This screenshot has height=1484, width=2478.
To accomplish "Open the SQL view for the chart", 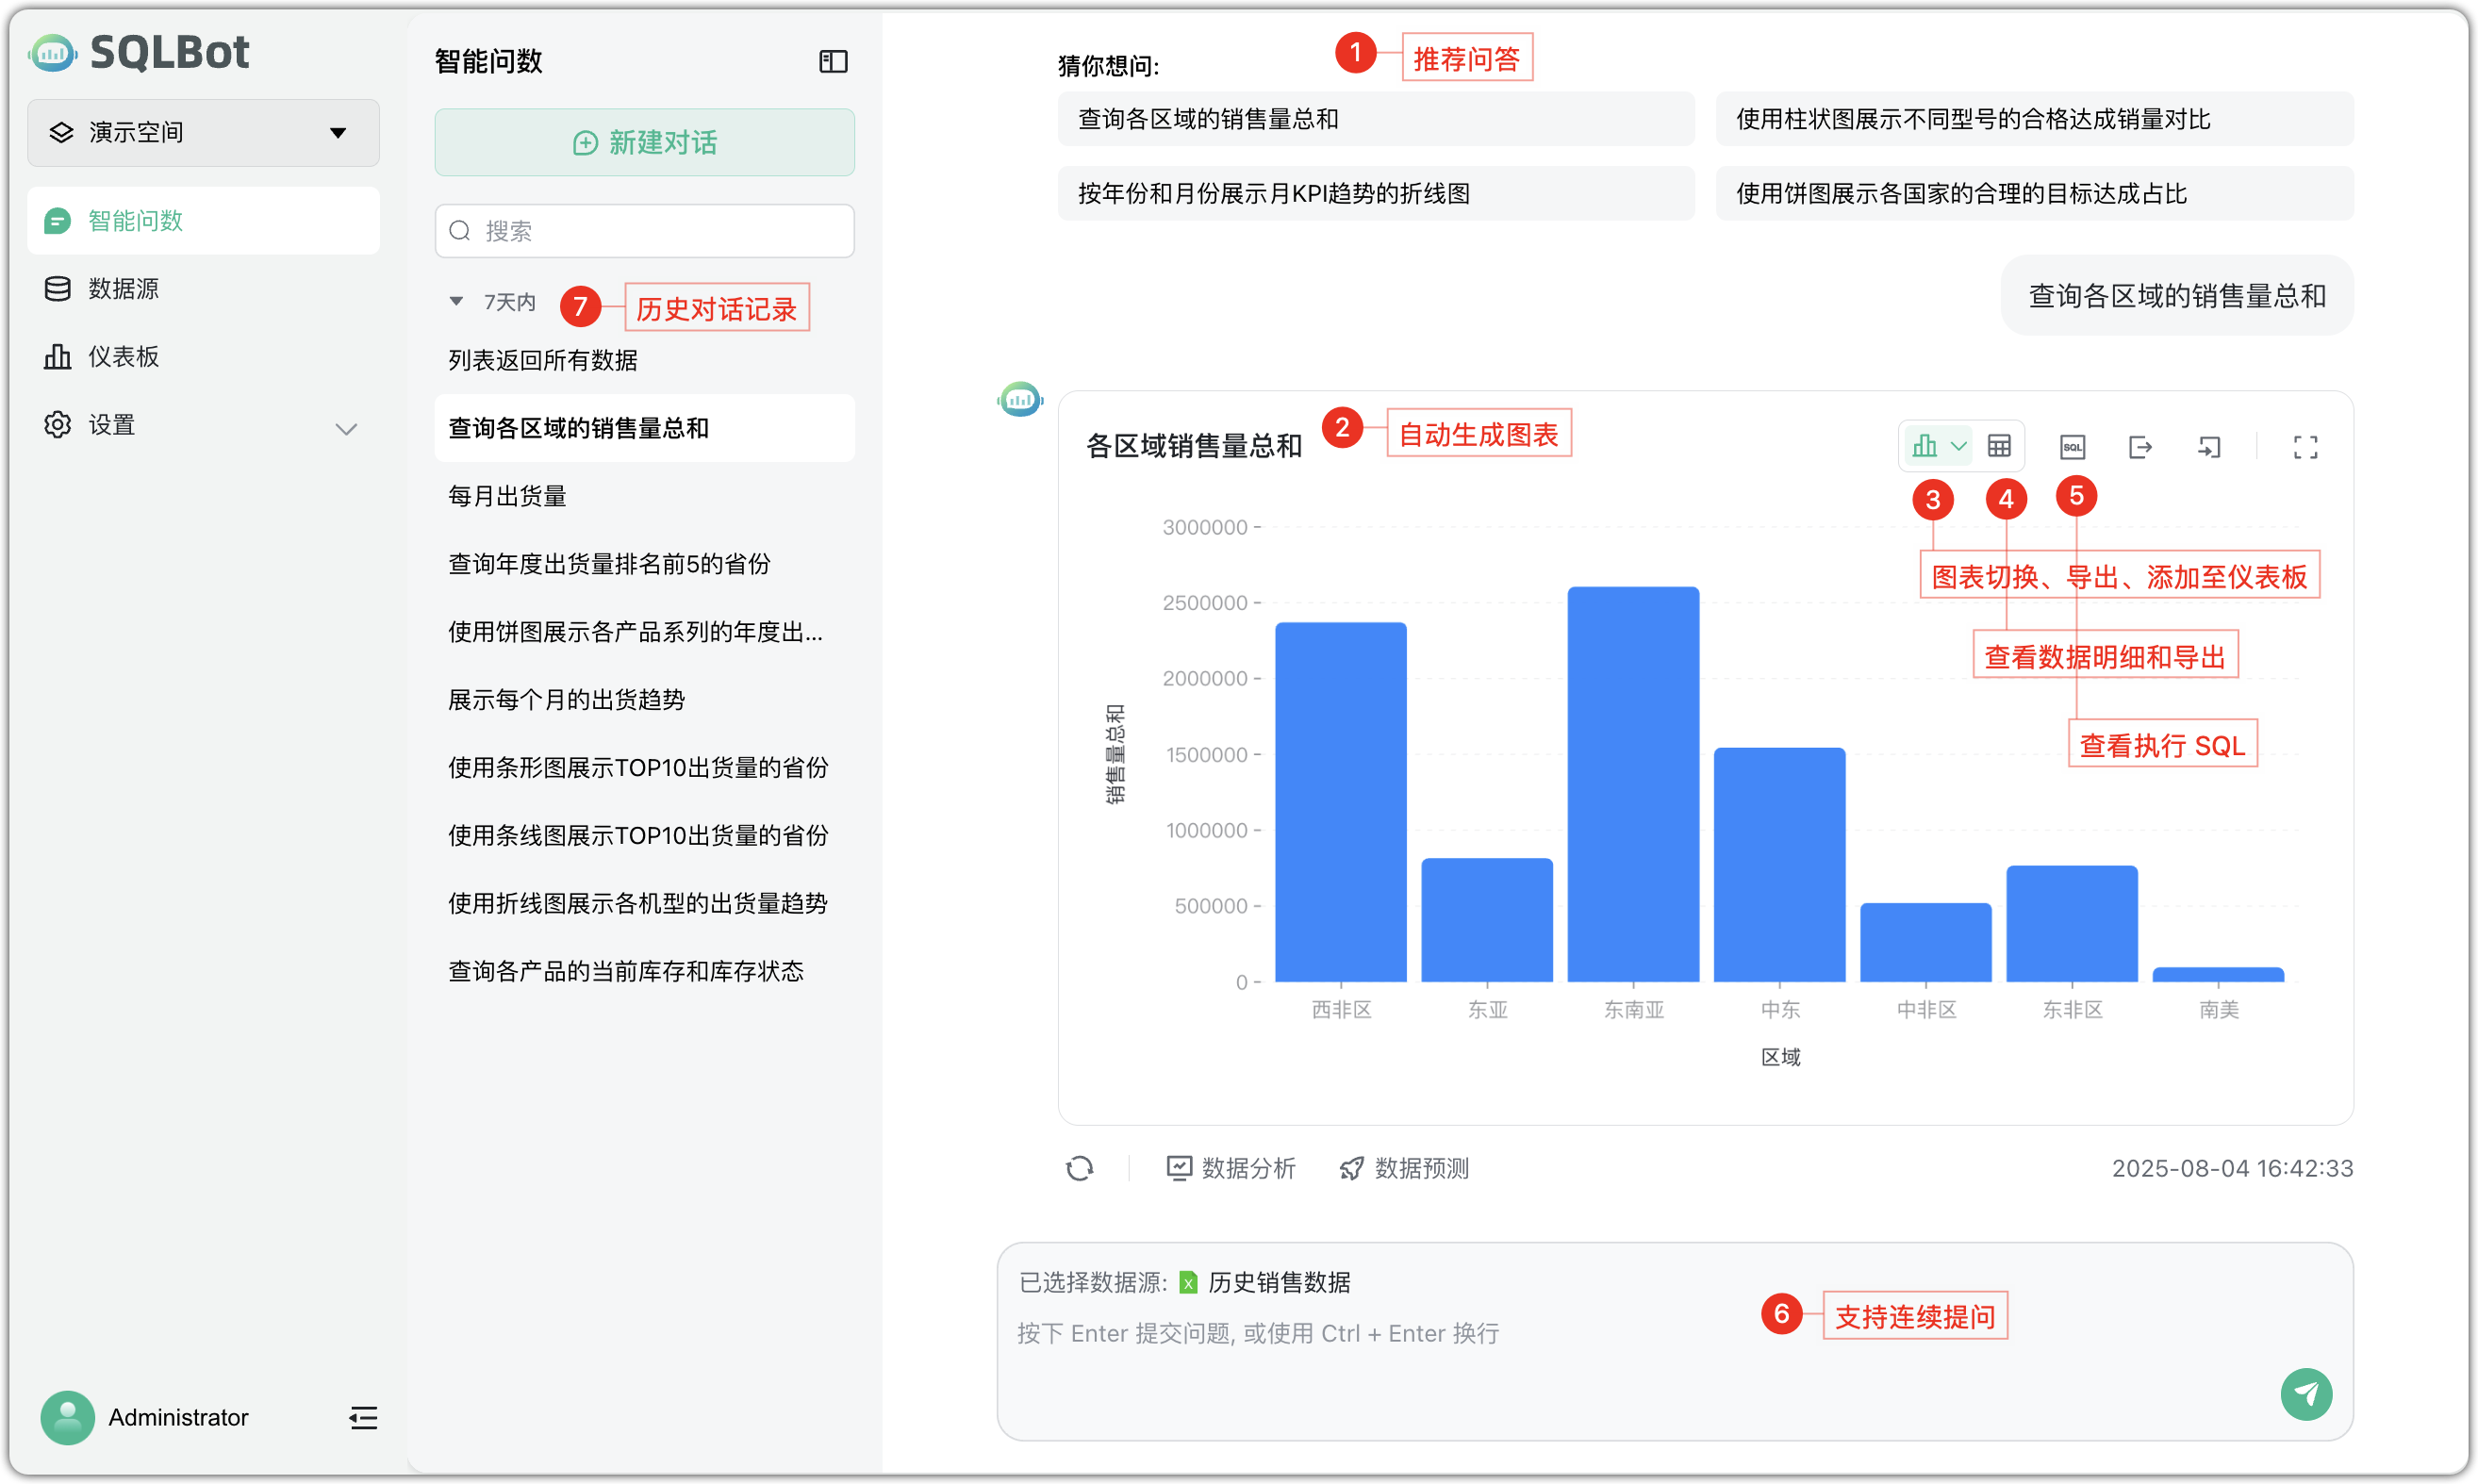I will coord(2071,447).
